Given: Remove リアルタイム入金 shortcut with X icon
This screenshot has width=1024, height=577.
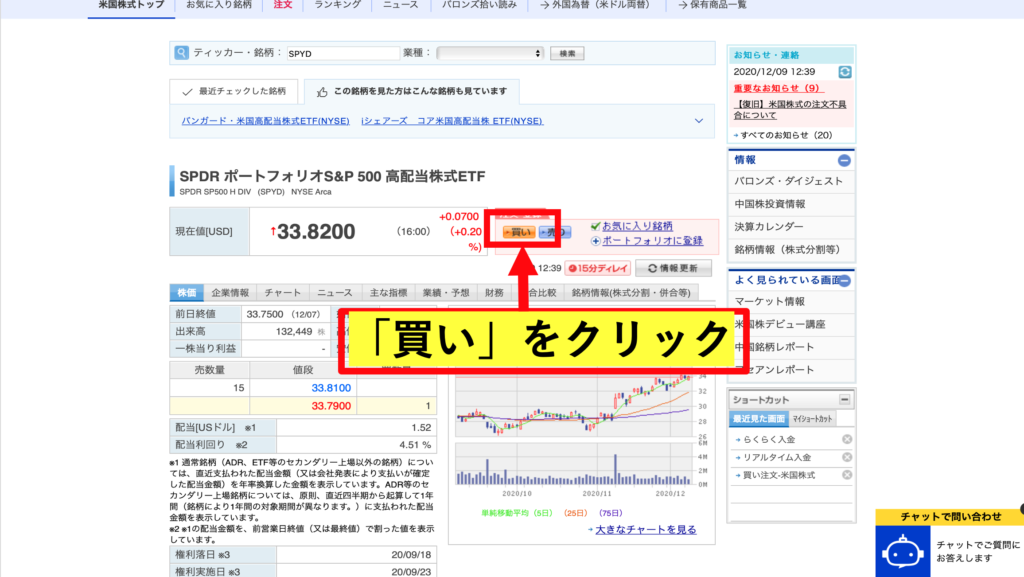Looking at the screenshot, I should (x=847, y=457).
